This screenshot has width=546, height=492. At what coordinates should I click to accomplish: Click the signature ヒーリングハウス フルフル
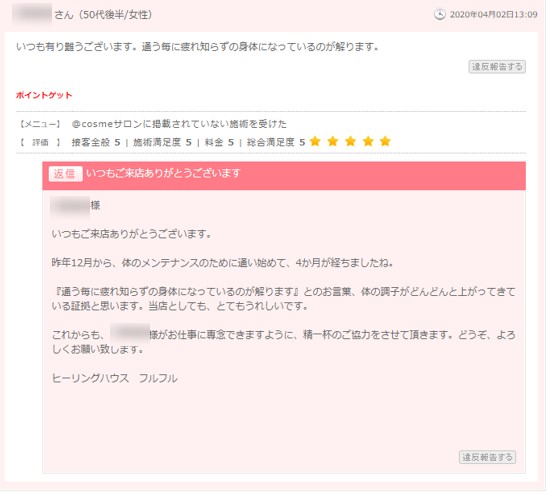click(x=115, y=378)
